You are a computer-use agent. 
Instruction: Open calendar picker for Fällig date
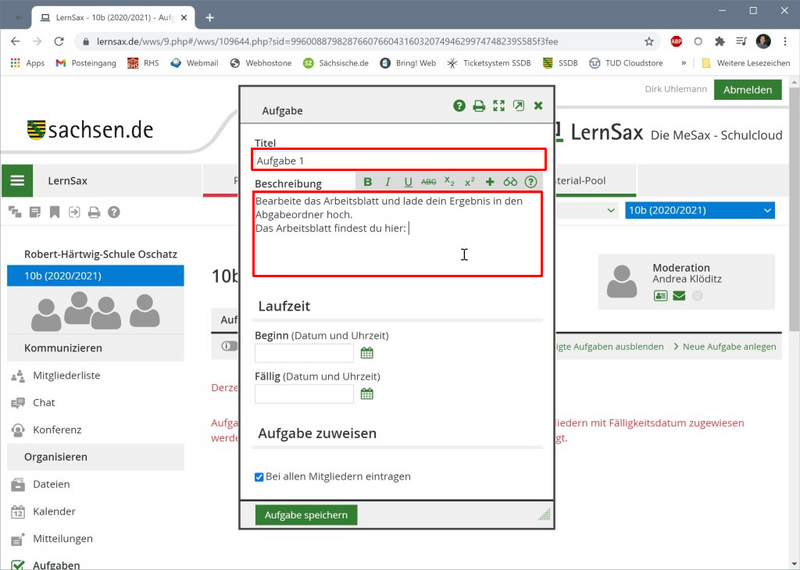367,394
